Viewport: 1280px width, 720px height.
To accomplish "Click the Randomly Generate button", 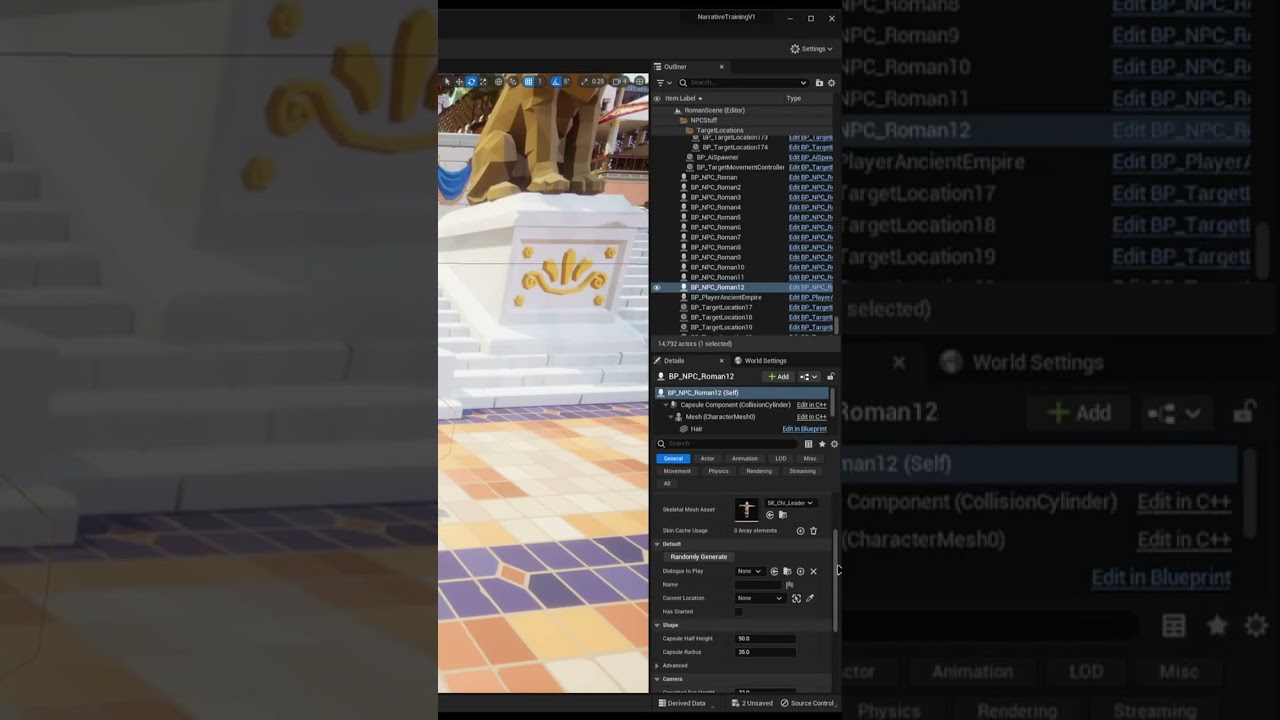I will point(699,557).
